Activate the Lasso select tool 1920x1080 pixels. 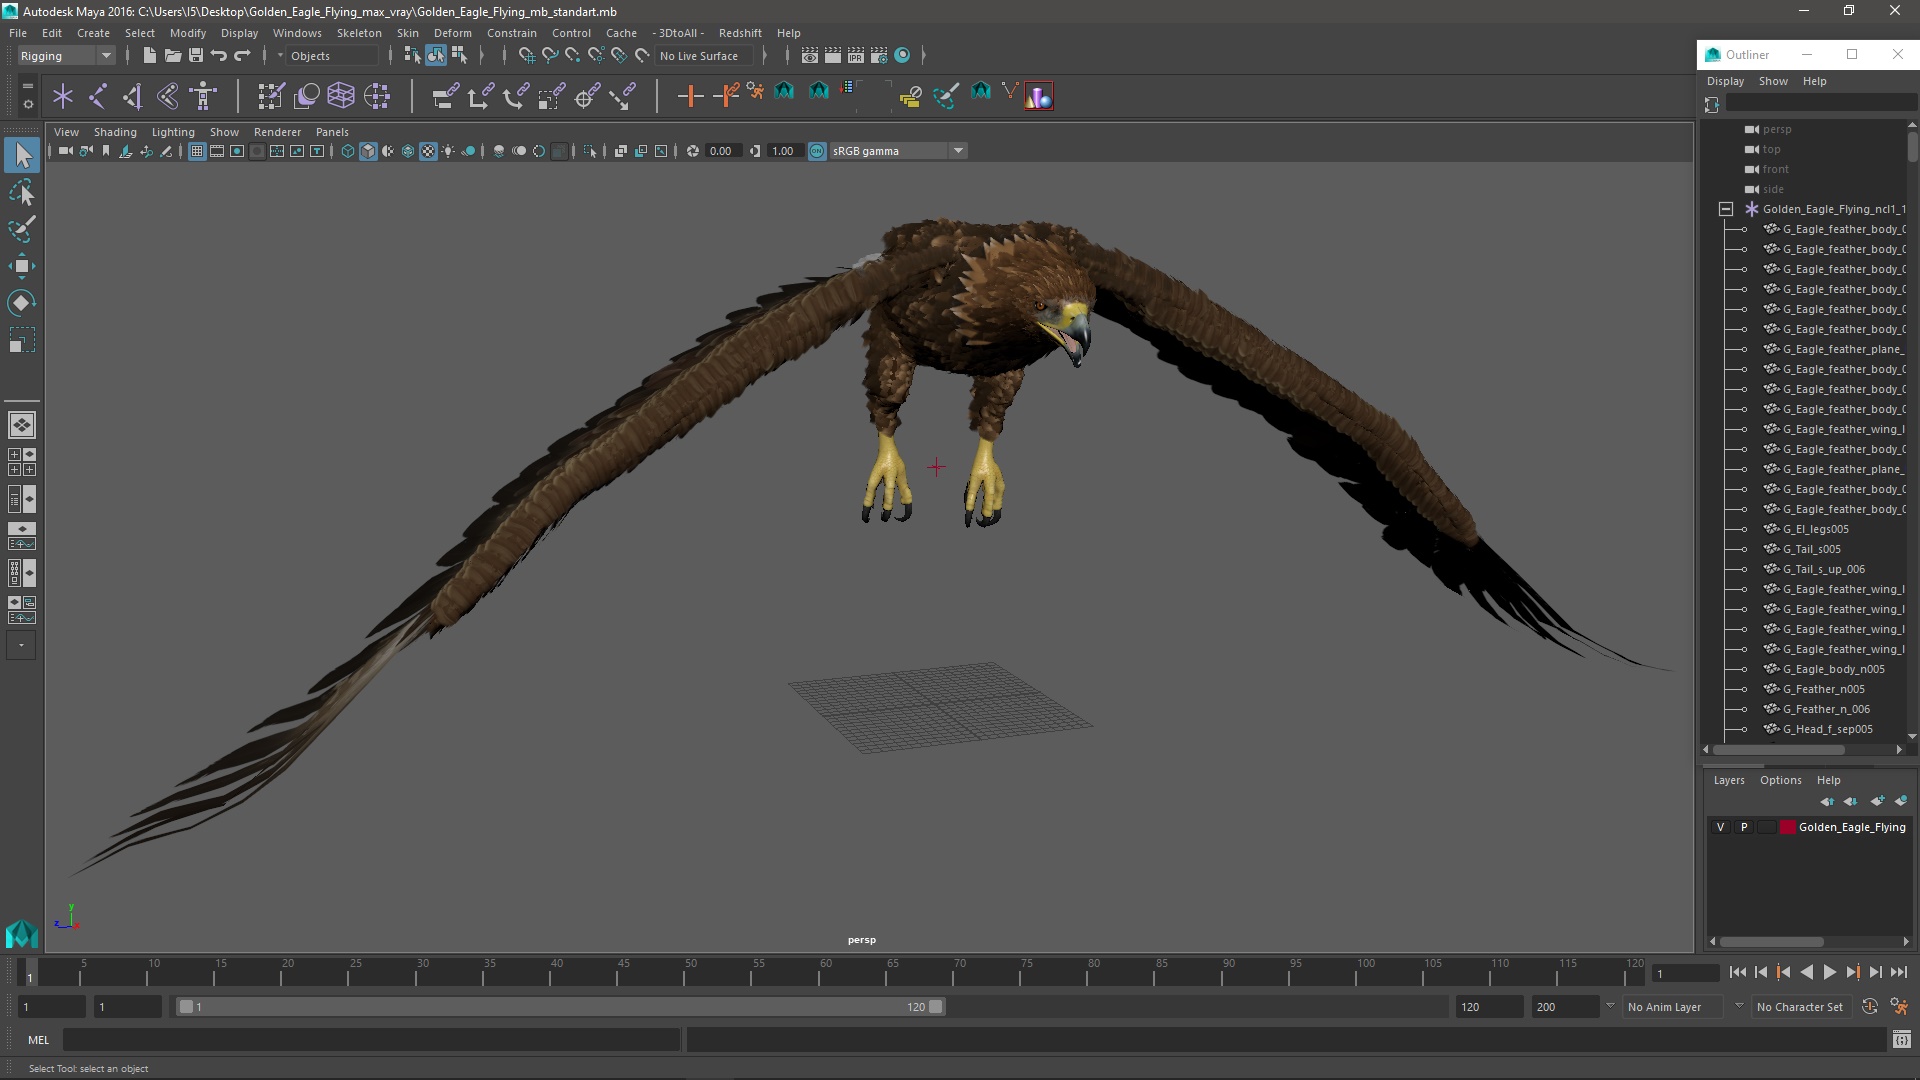(x=22, y=192)
